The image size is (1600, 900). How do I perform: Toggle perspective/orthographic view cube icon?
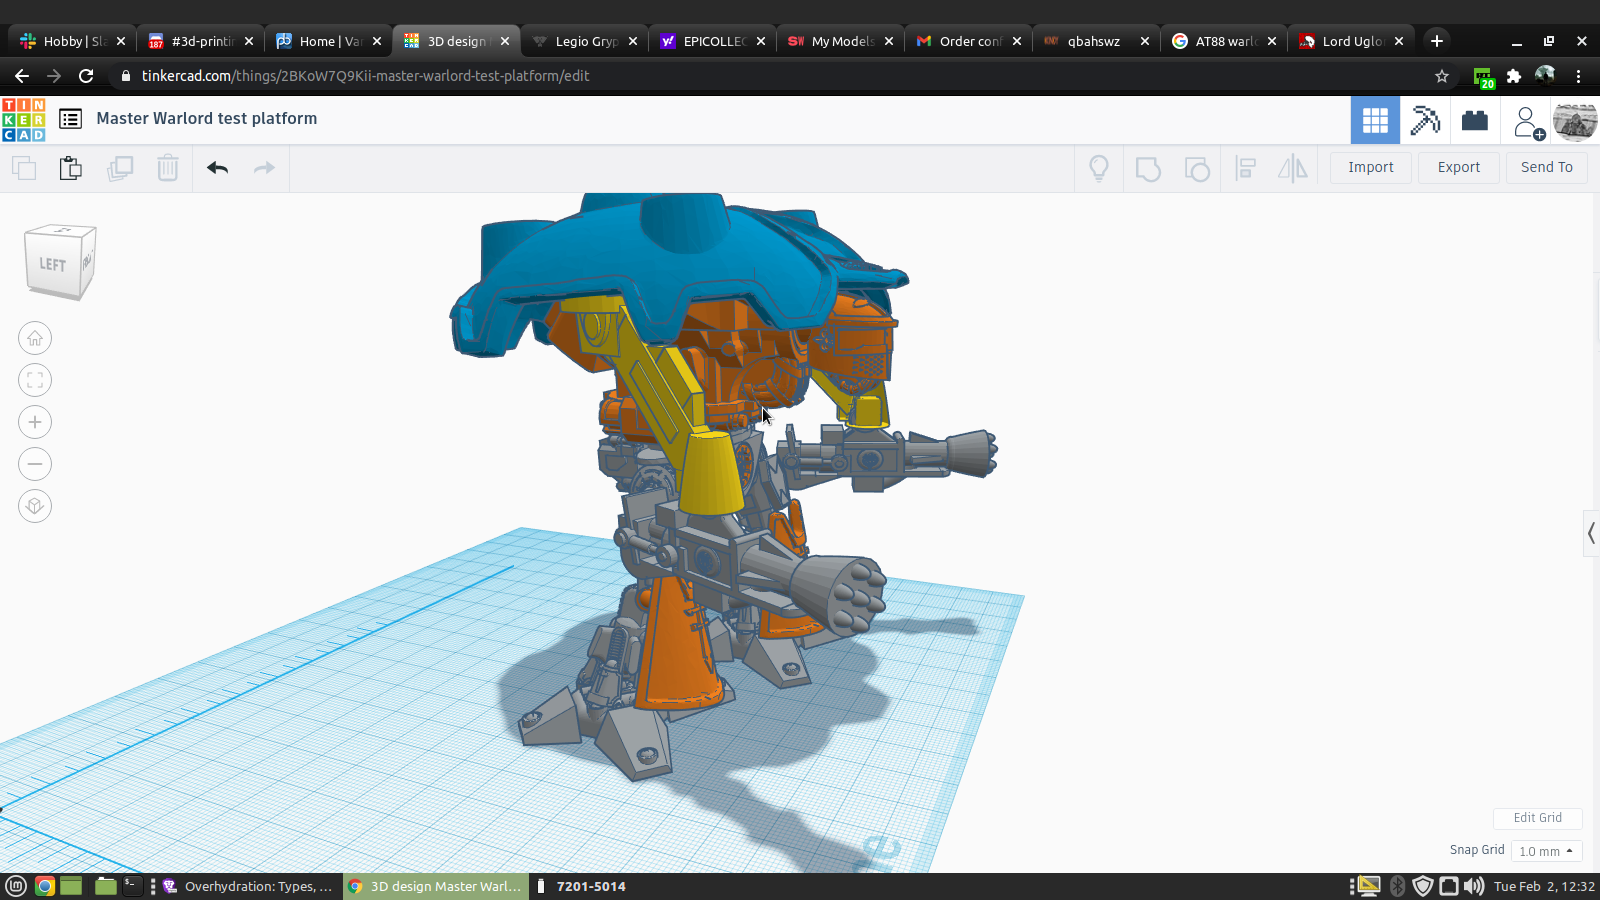(35, 507)
